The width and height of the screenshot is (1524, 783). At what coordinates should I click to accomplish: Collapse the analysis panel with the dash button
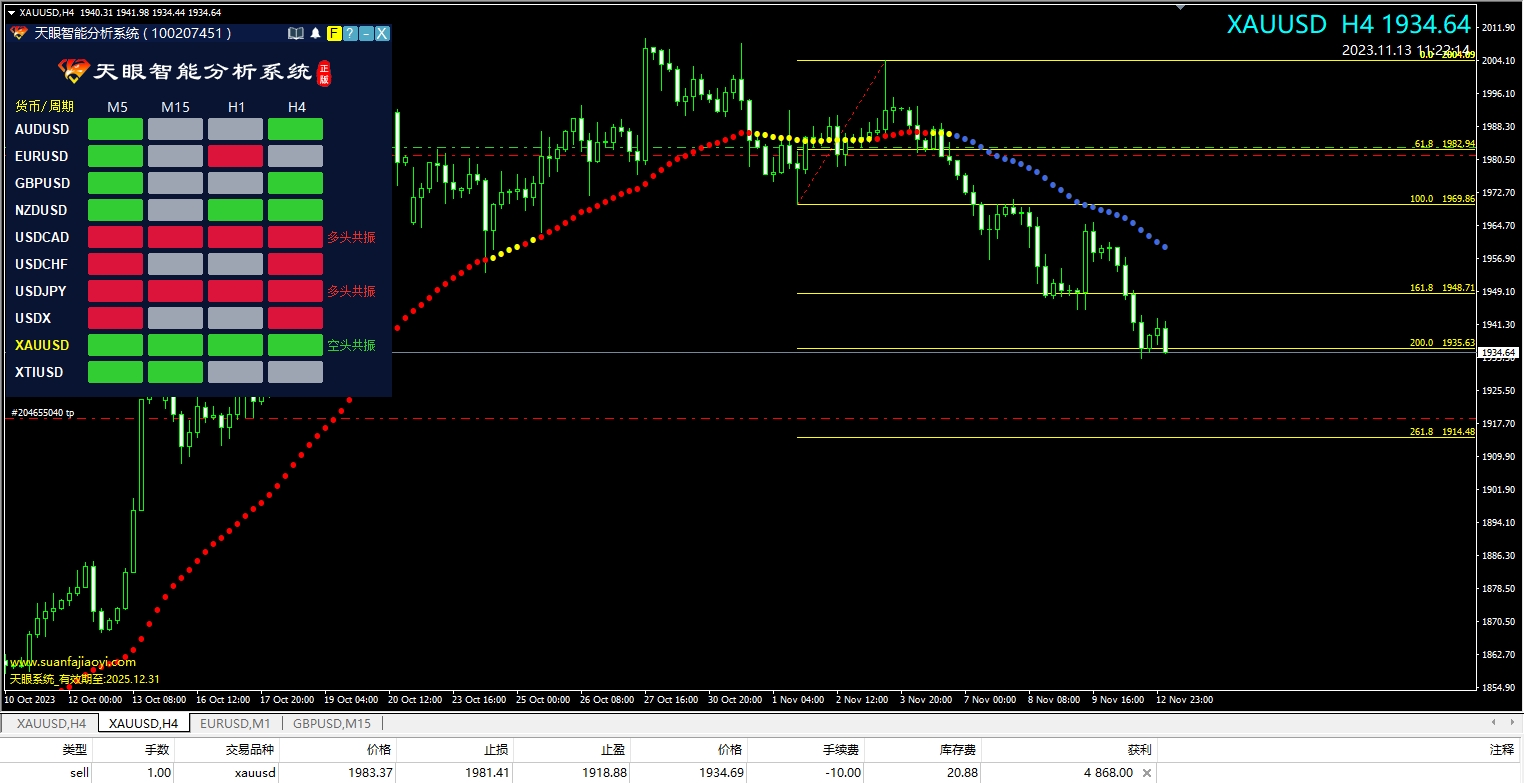366,33
